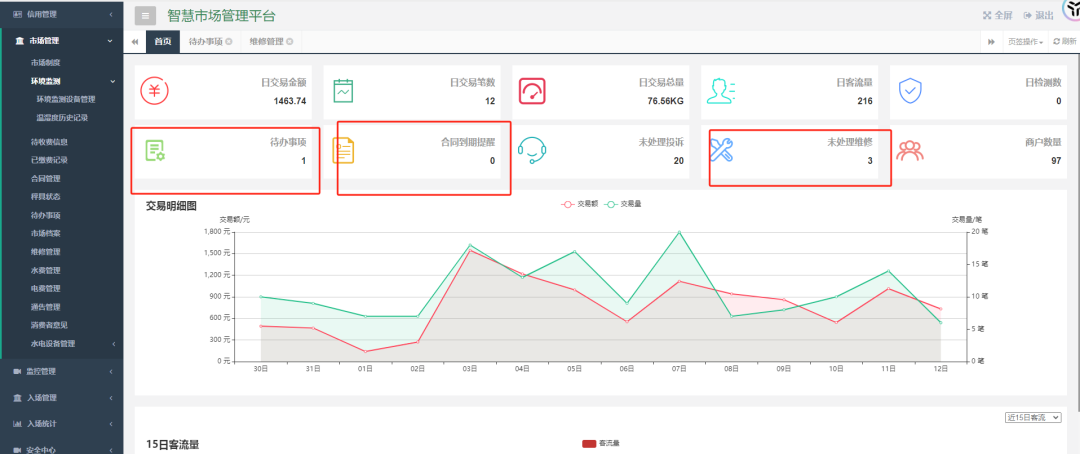Open the 近15日客流 dropdown
This screenshot has width=1080, height=454.
tap(1033, 417)
